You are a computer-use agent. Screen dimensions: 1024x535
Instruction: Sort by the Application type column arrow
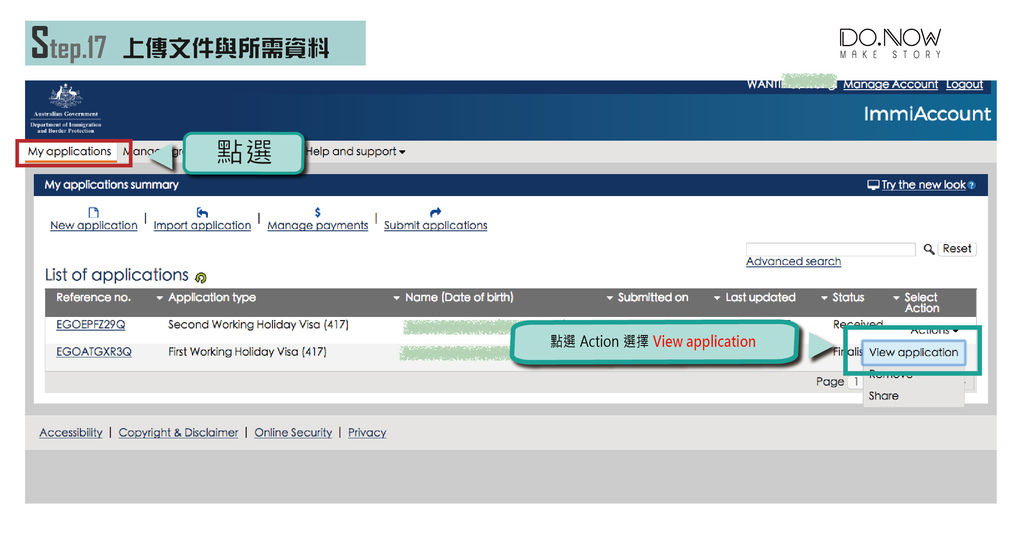159,298
